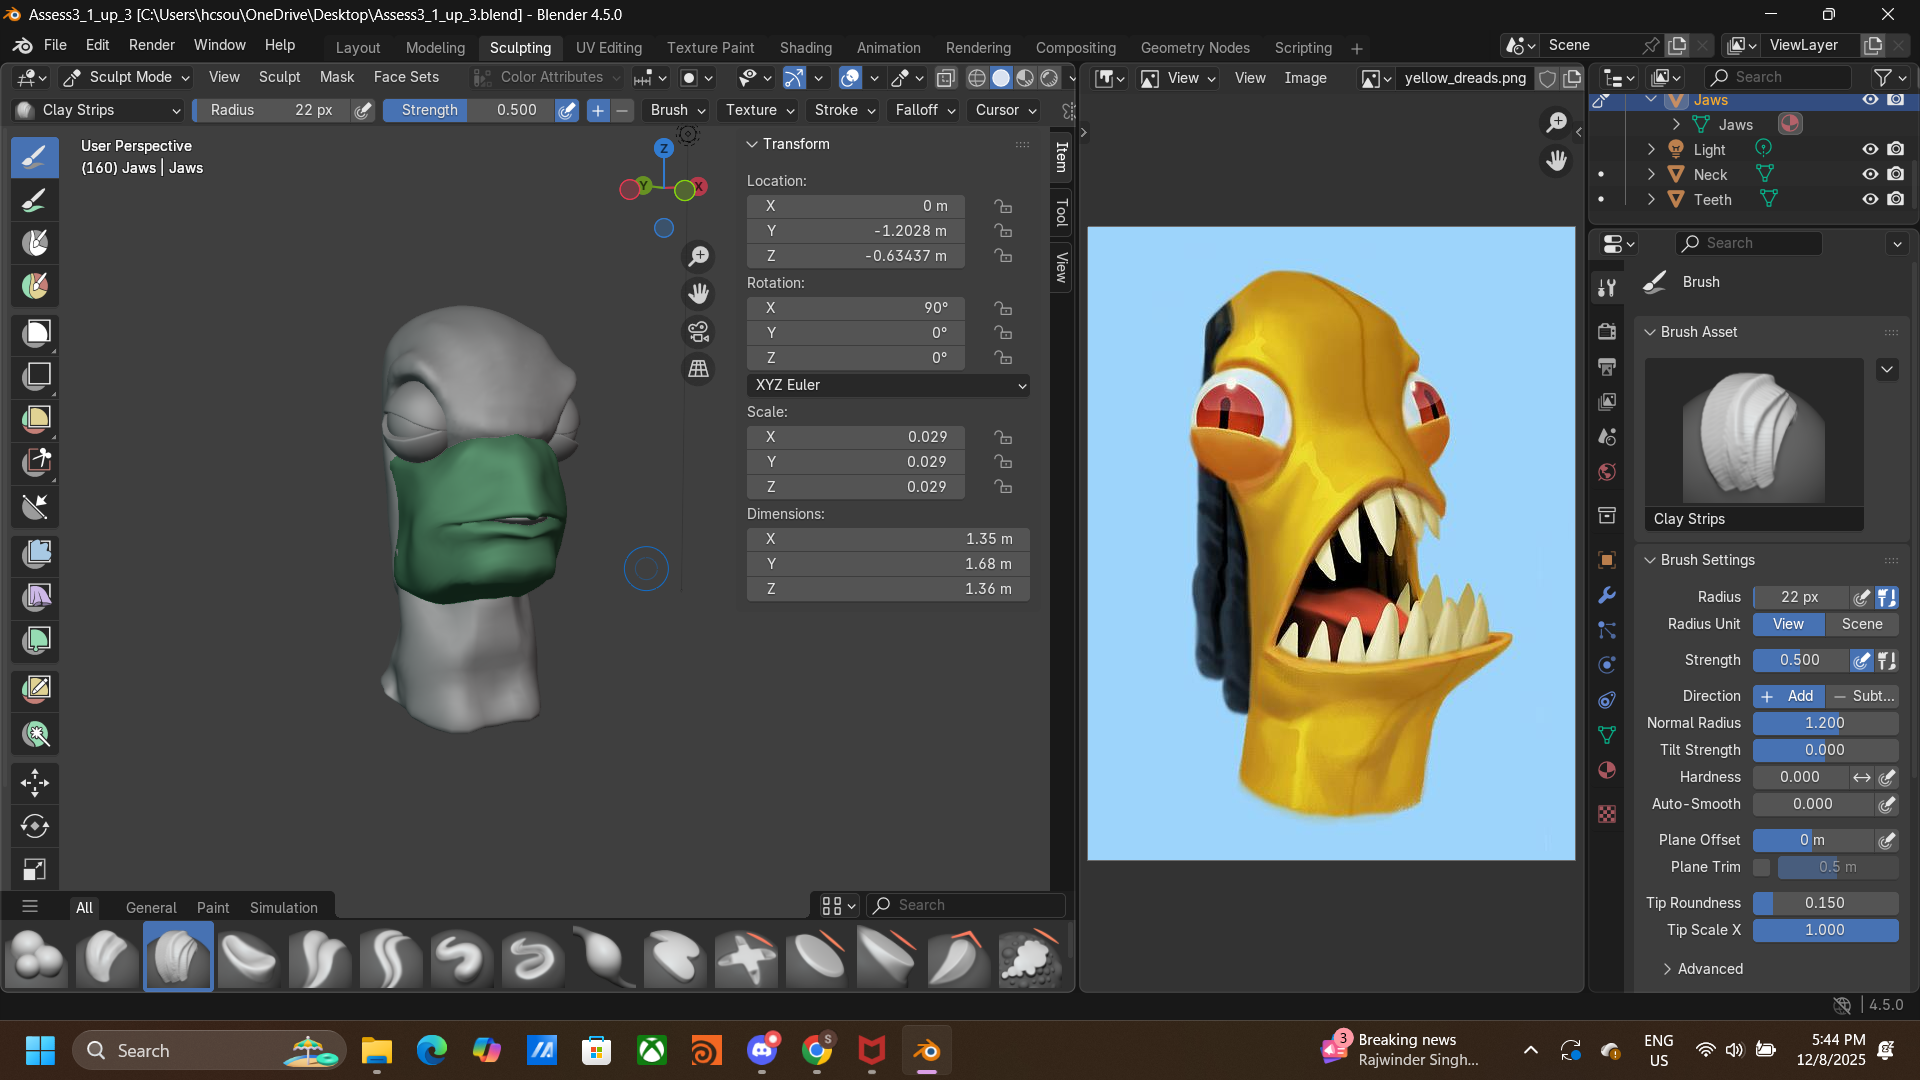Open Blender from the Windows taskbar
Viewport: 1920px width, 1080px height.
[x=927, y=1051]
